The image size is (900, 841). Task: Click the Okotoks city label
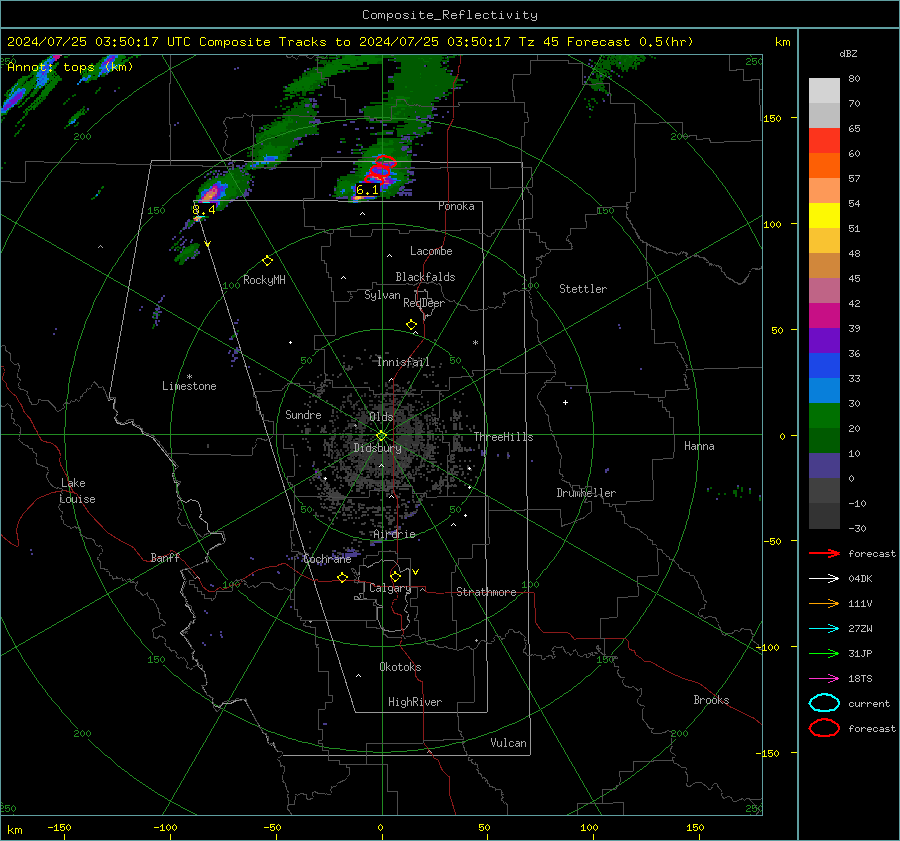400,667
